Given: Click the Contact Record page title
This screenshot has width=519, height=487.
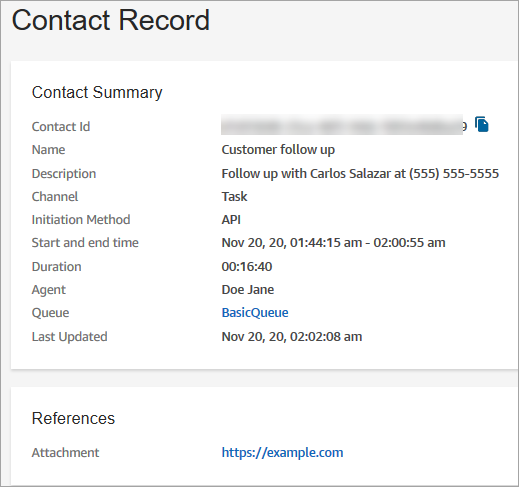Looking at the screenshot, I should coord(111,20).
